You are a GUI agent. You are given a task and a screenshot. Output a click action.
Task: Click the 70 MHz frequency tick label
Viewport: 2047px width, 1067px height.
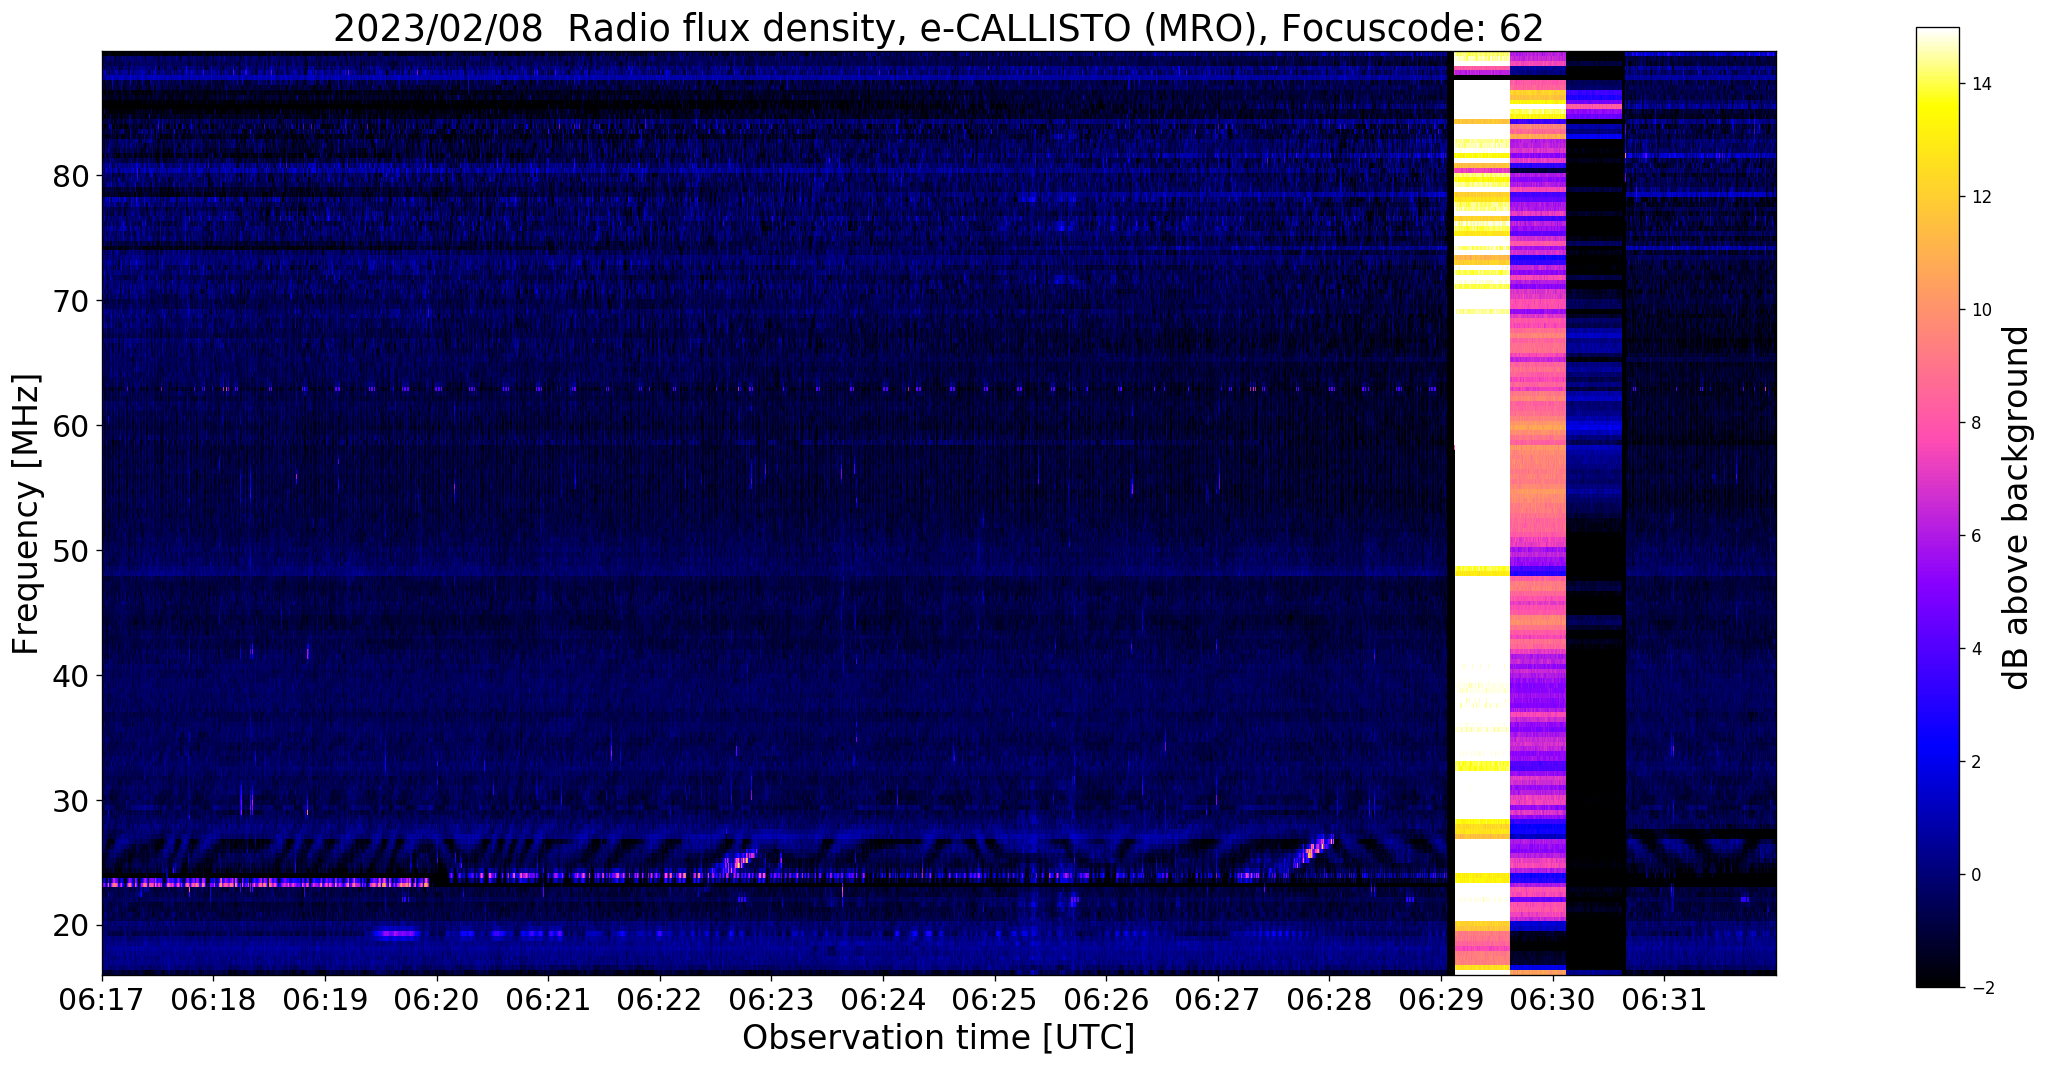[x=70, y=302]
